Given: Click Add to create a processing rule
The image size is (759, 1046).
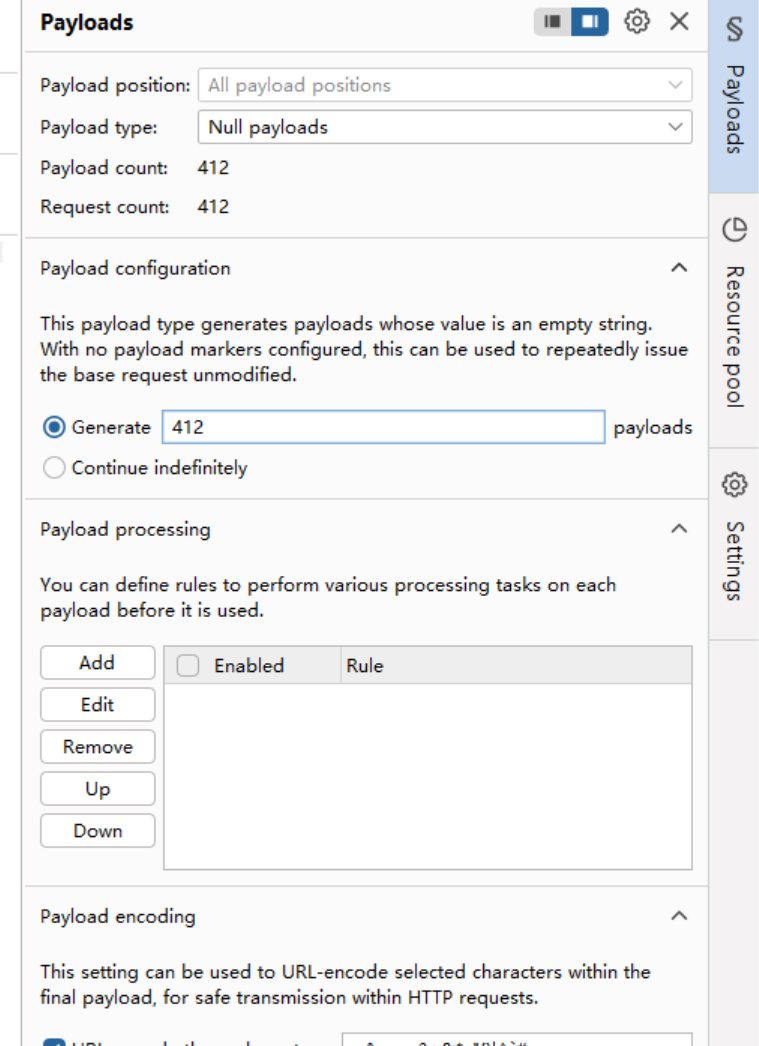Looking at the screenshot, I should (97, 662).
